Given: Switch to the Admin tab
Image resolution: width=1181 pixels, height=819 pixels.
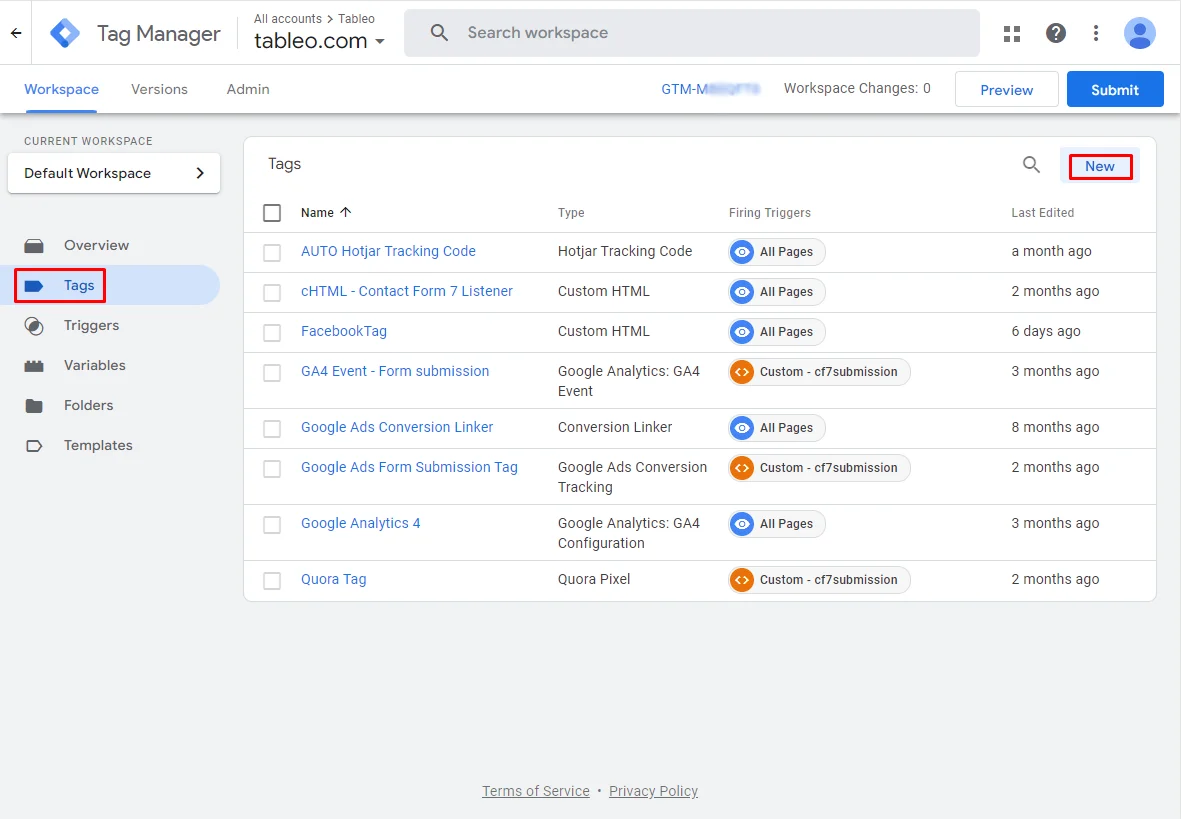Looking at the screenshot, I should click(x=248, y=89).
